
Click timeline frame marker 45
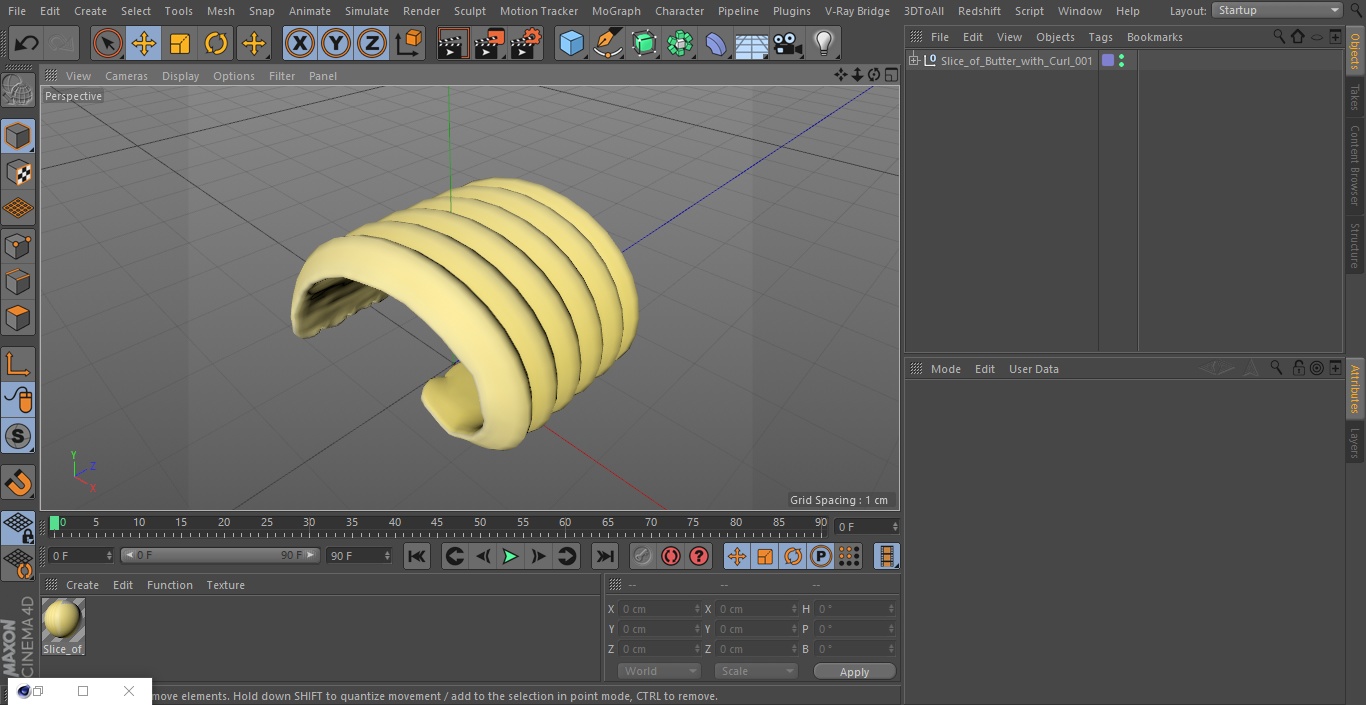(x=437, y=522)
